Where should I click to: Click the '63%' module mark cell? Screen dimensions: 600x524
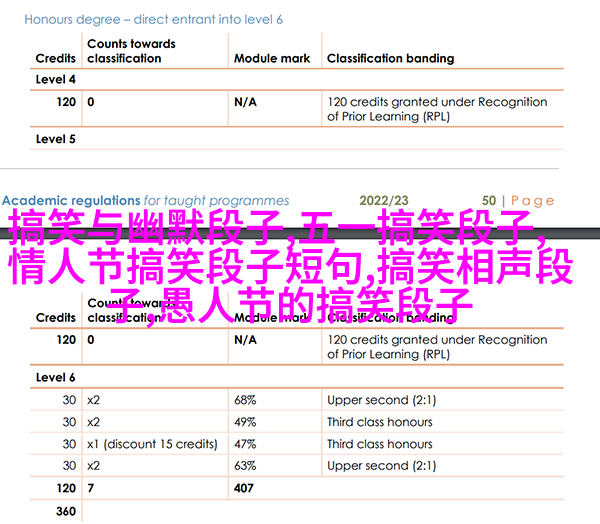click(246, 466)
